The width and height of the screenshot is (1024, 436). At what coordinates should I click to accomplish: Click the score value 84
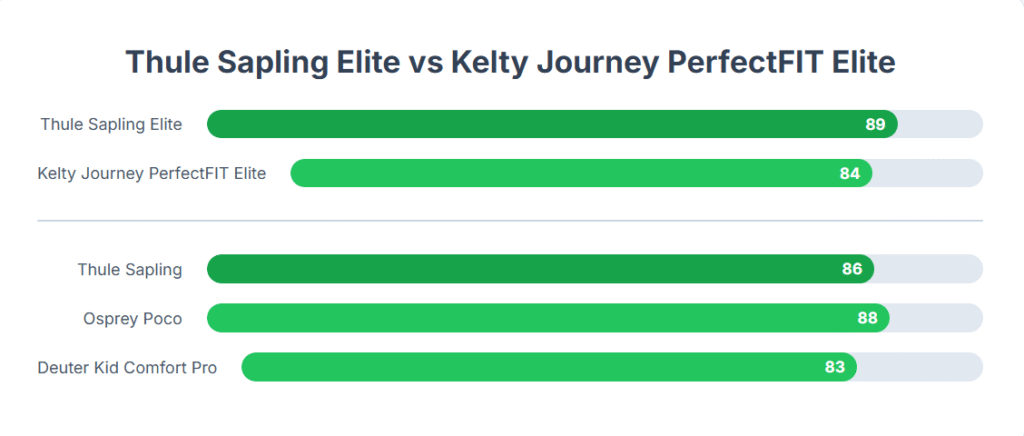850,174
